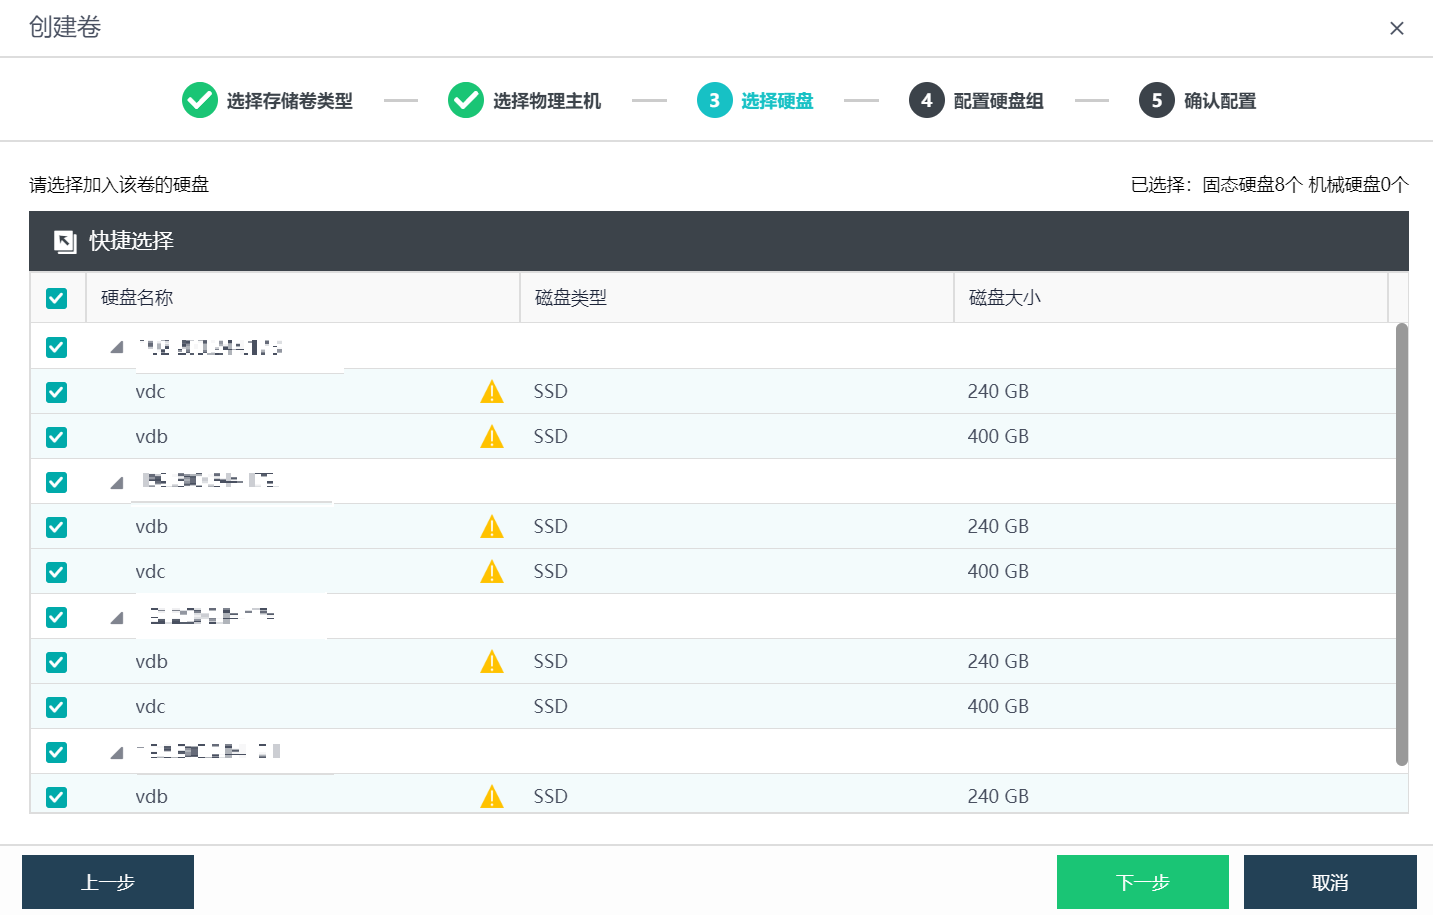
Task: Click the first host's blurred name row
Action: (x=211, y=347)
